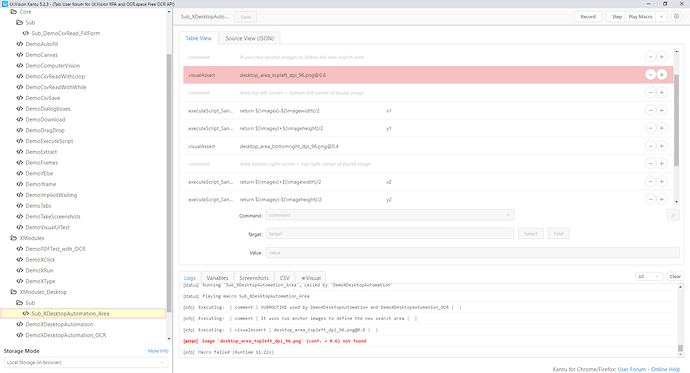
Task: Open the Logs tab
Action: click(x=190, y=278)
